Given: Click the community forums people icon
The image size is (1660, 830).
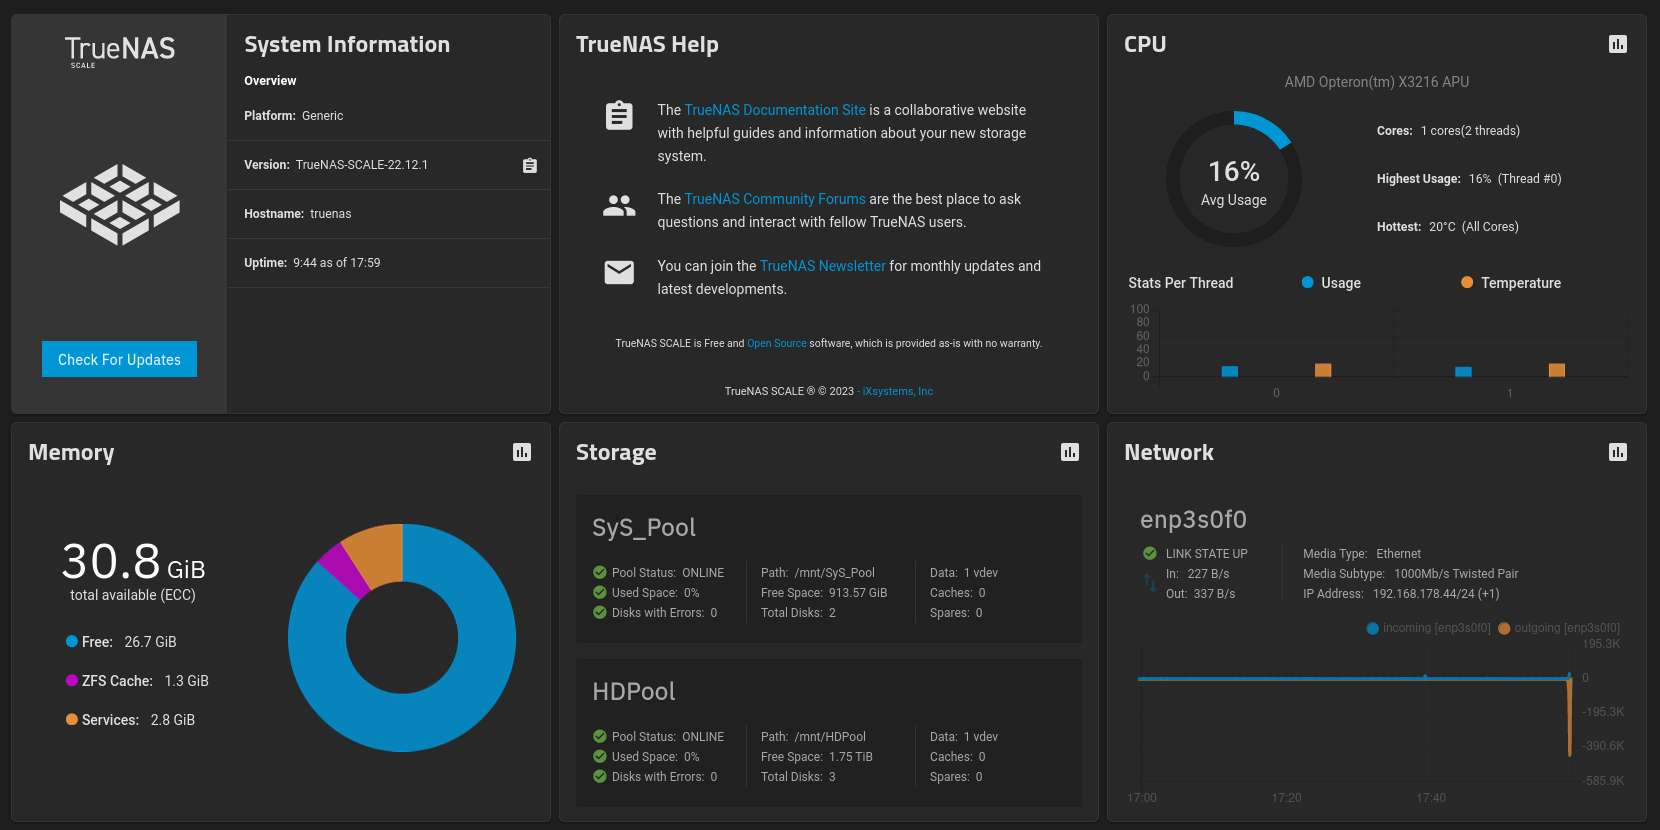Looking at the screenshot, I should pyautogui.click(x=619, y=206).
